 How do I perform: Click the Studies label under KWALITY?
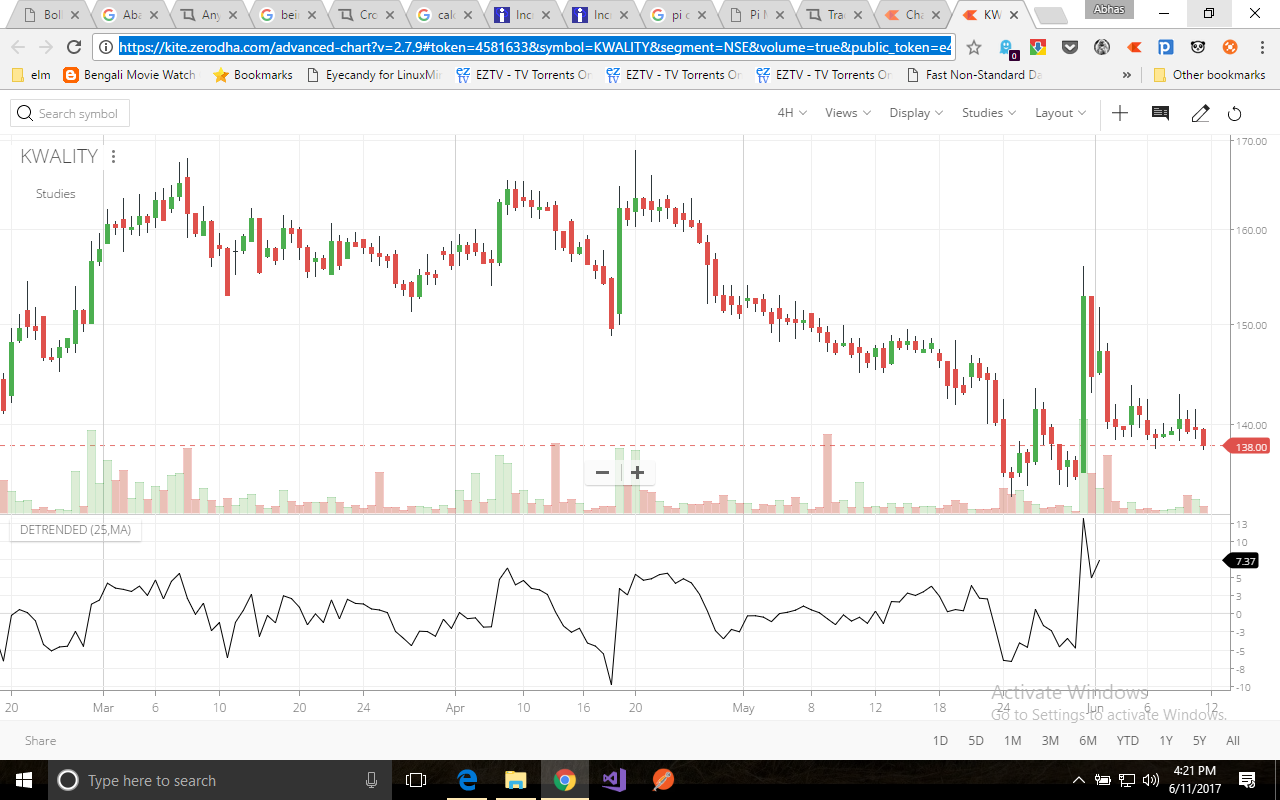(56, 194)
